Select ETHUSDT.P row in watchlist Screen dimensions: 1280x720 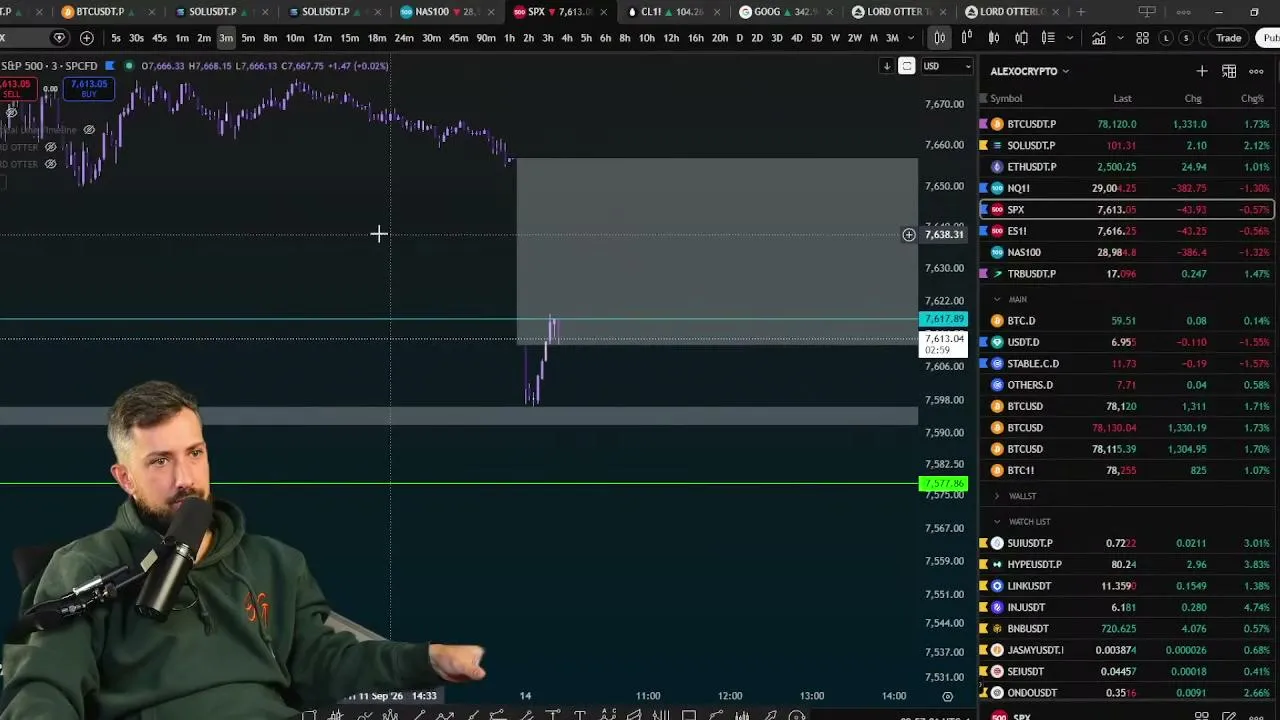(1127, 167)
